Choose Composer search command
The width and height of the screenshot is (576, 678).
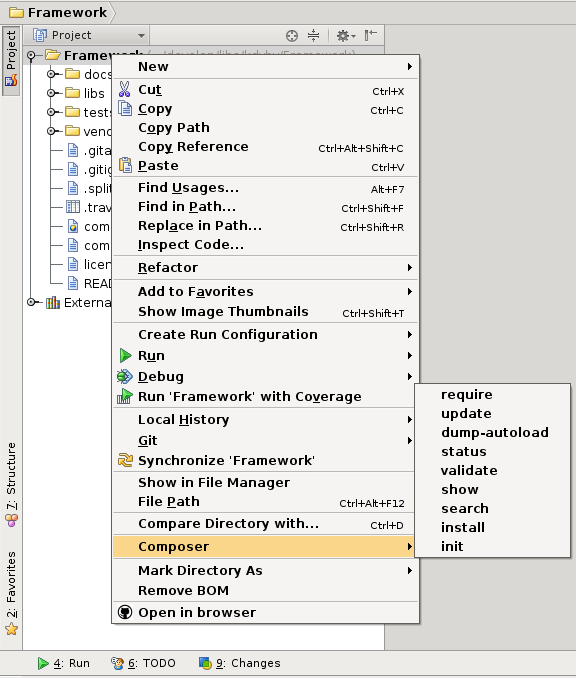point(493,508)
